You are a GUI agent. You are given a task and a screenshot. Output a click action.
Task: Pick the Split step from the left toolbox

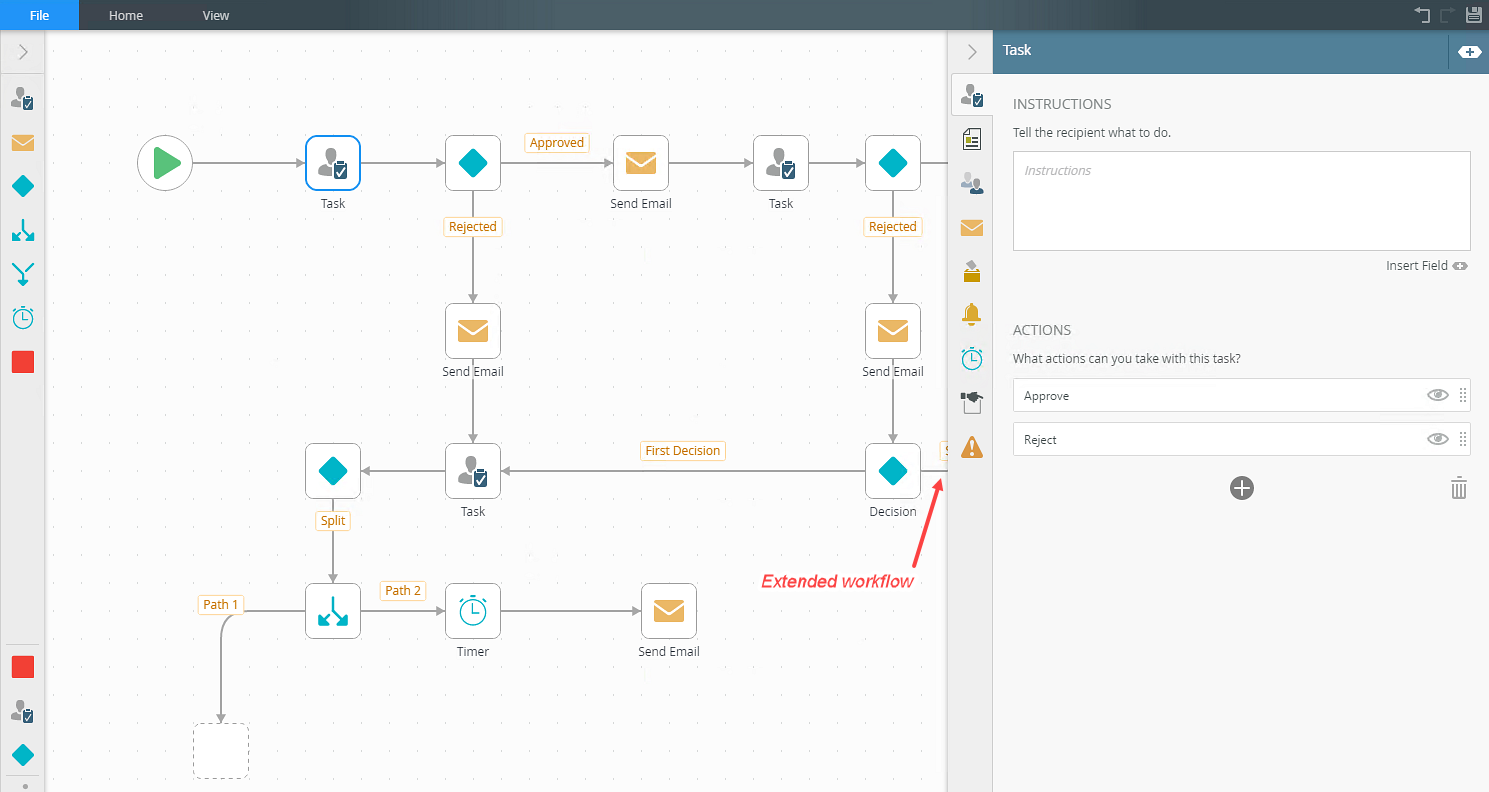click(x=22, y=230)
